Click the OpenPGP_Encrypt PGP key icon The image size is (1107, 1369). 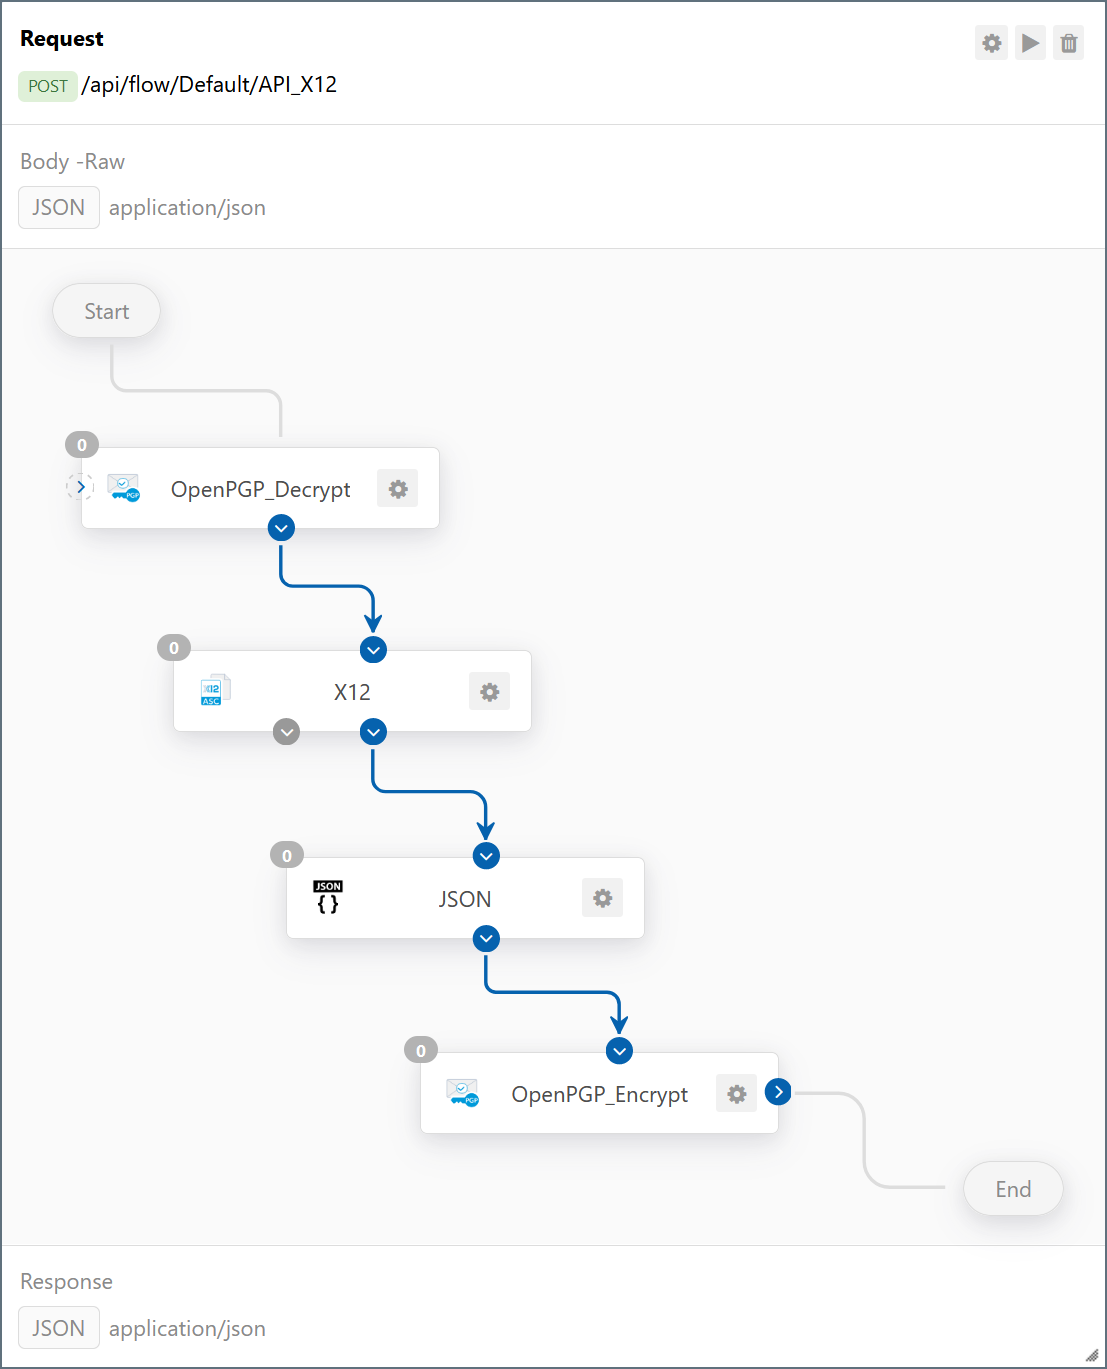(463, 1093)
